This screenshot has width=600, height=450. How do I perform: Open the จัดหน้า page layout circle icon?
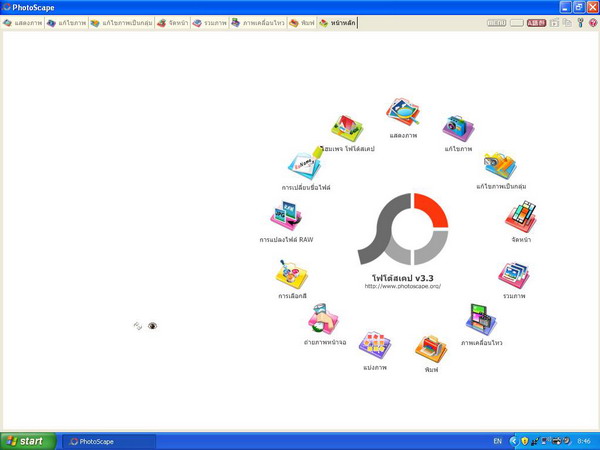point(521,216)
